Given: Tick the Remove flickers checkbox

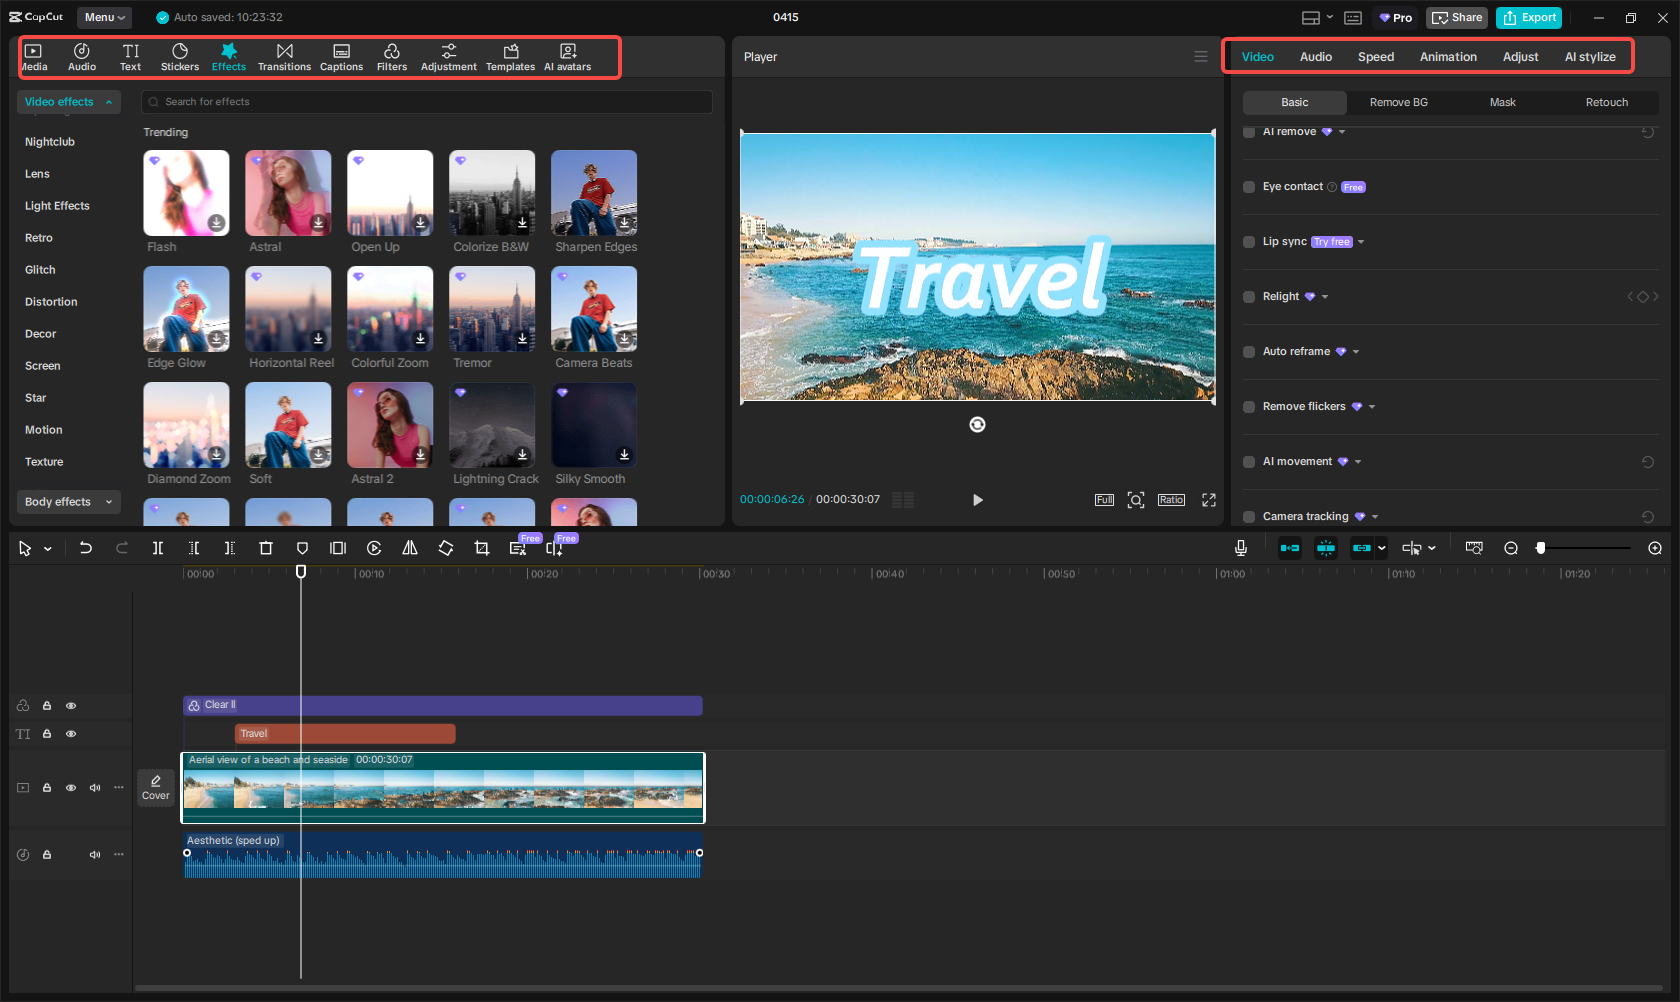Looking at the screenshot, I should [x=1249, y=407].
